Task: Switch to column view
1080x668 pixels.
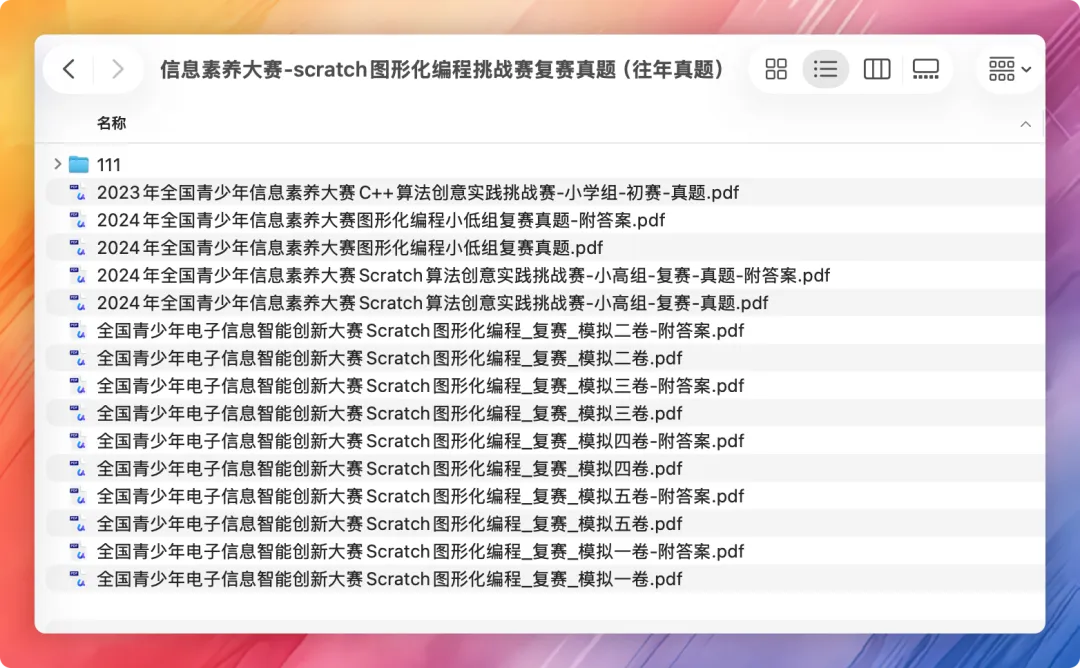Action: (876, 69)
